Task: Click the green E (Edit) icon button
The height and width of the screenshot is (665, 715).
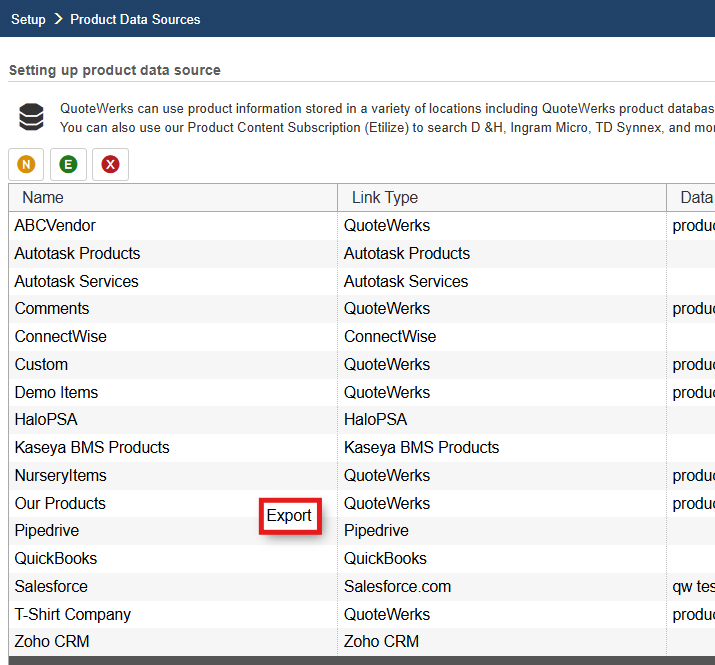Action: (x=68, y=164)
